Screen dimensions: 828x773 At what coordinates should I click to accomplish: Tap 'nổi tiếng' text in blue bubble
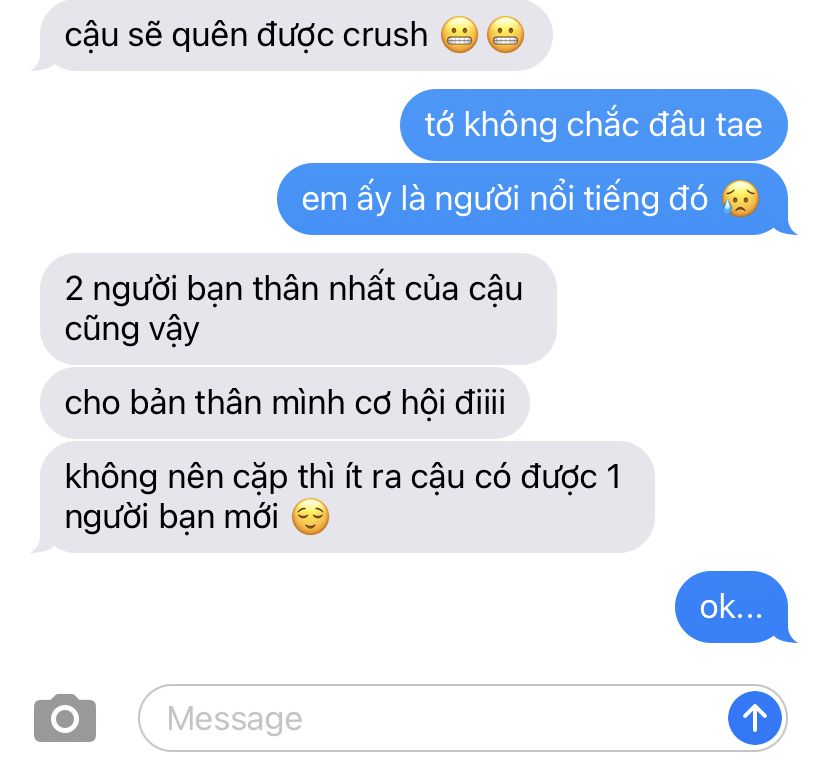click(618, 199)
